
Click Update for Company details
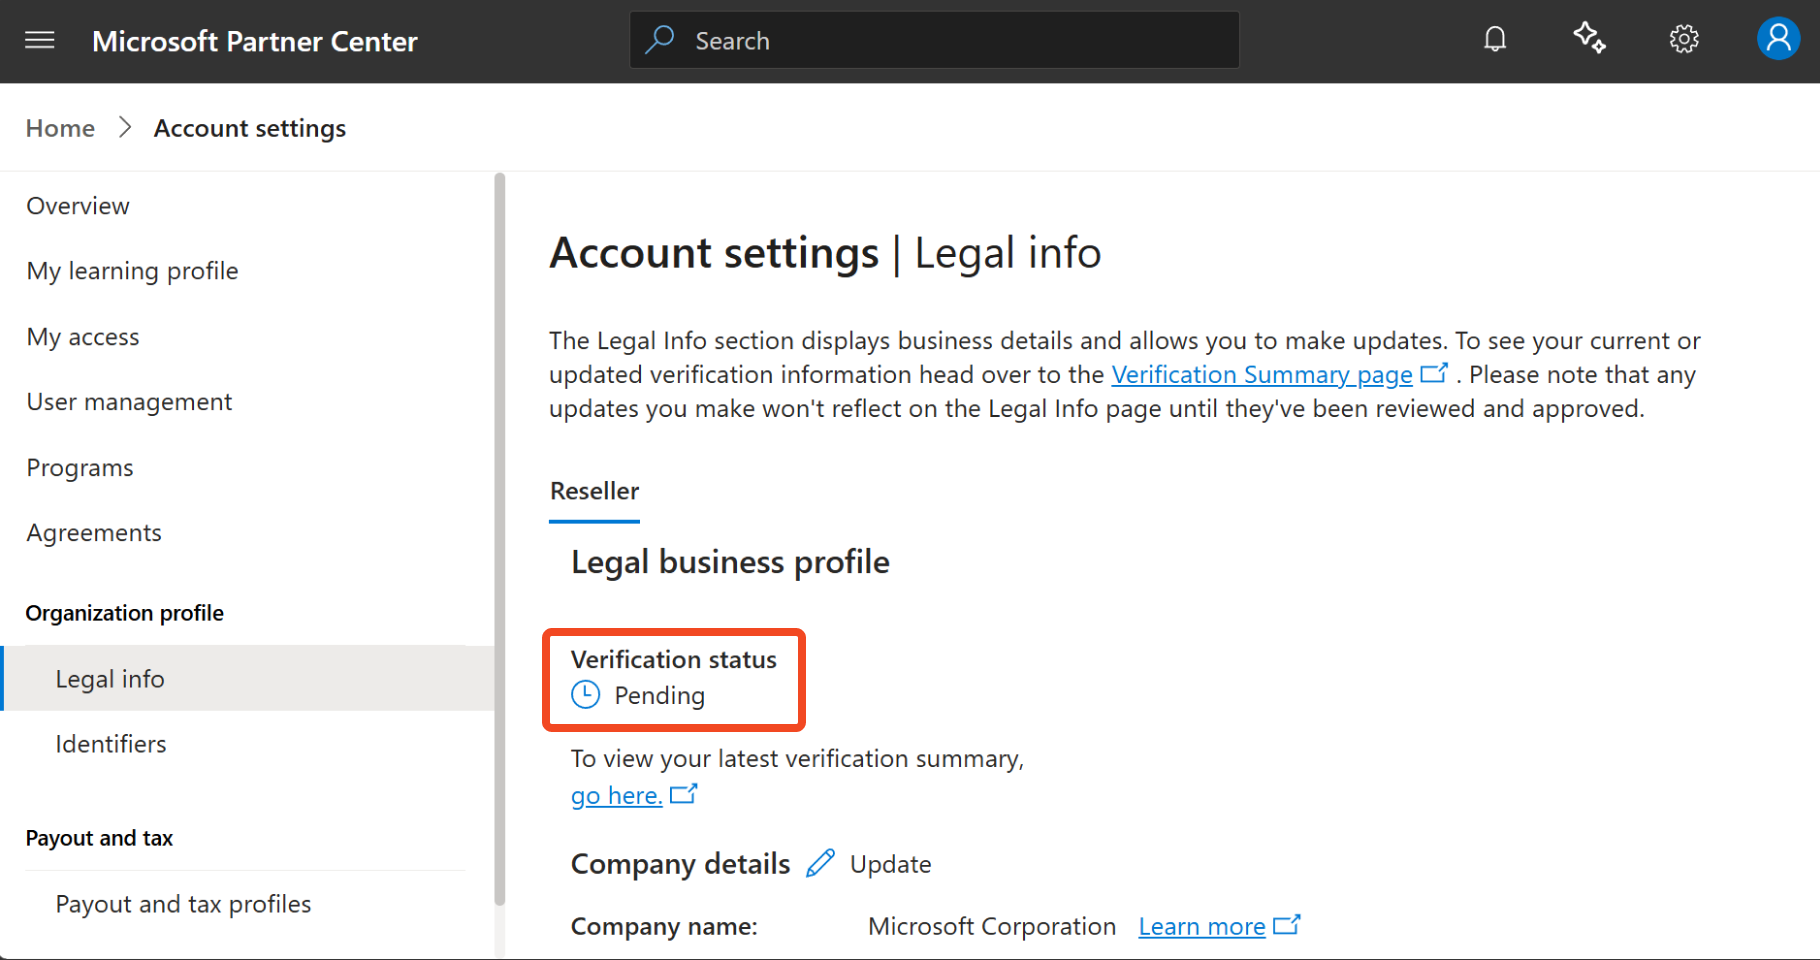pos(890,864)
